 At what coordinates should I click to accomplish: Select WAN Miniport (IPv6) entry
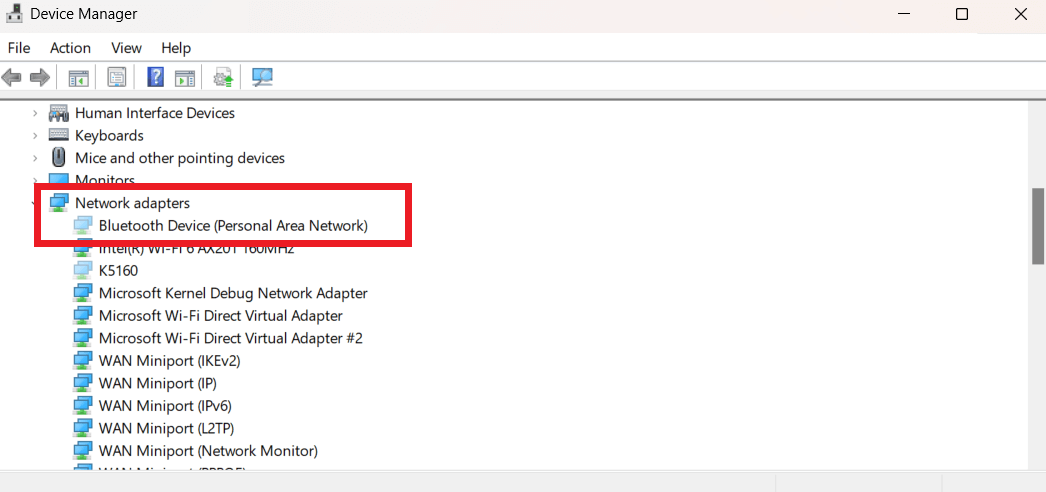pyautogui.click(x=165, y=406)
